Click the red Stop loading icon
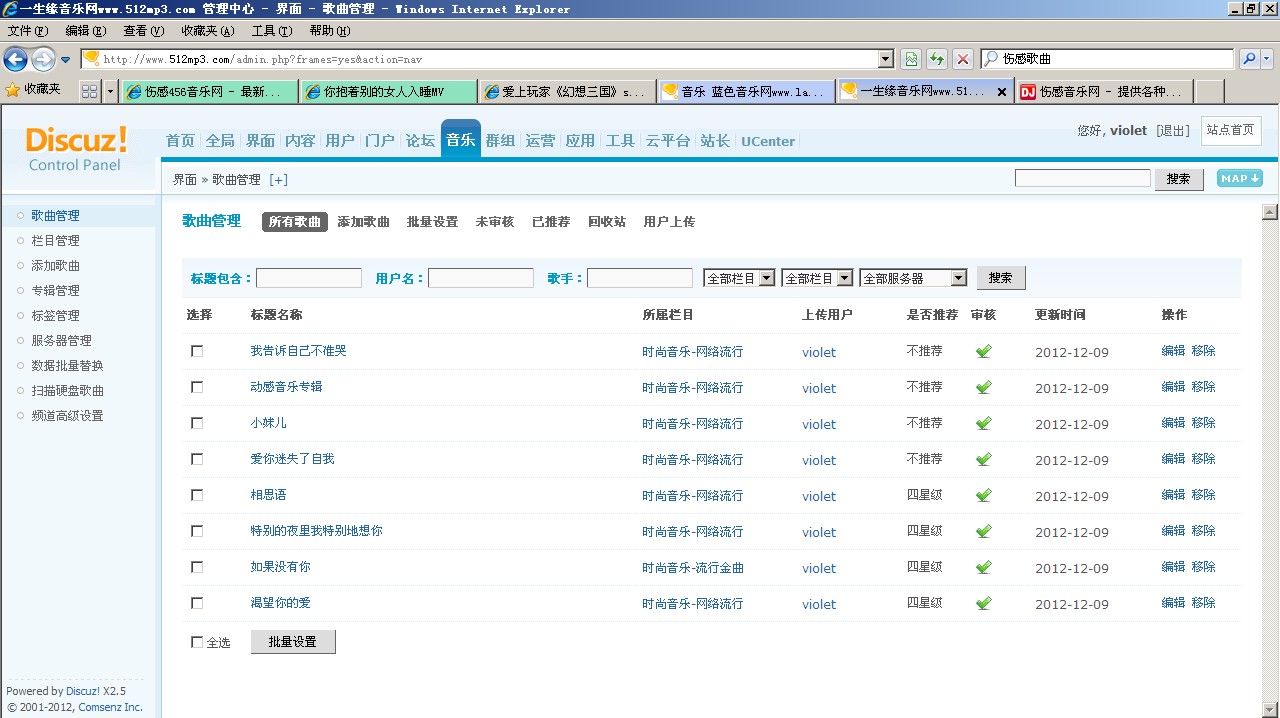Screen dimensions: 1280x718 (x=962, y=59)
